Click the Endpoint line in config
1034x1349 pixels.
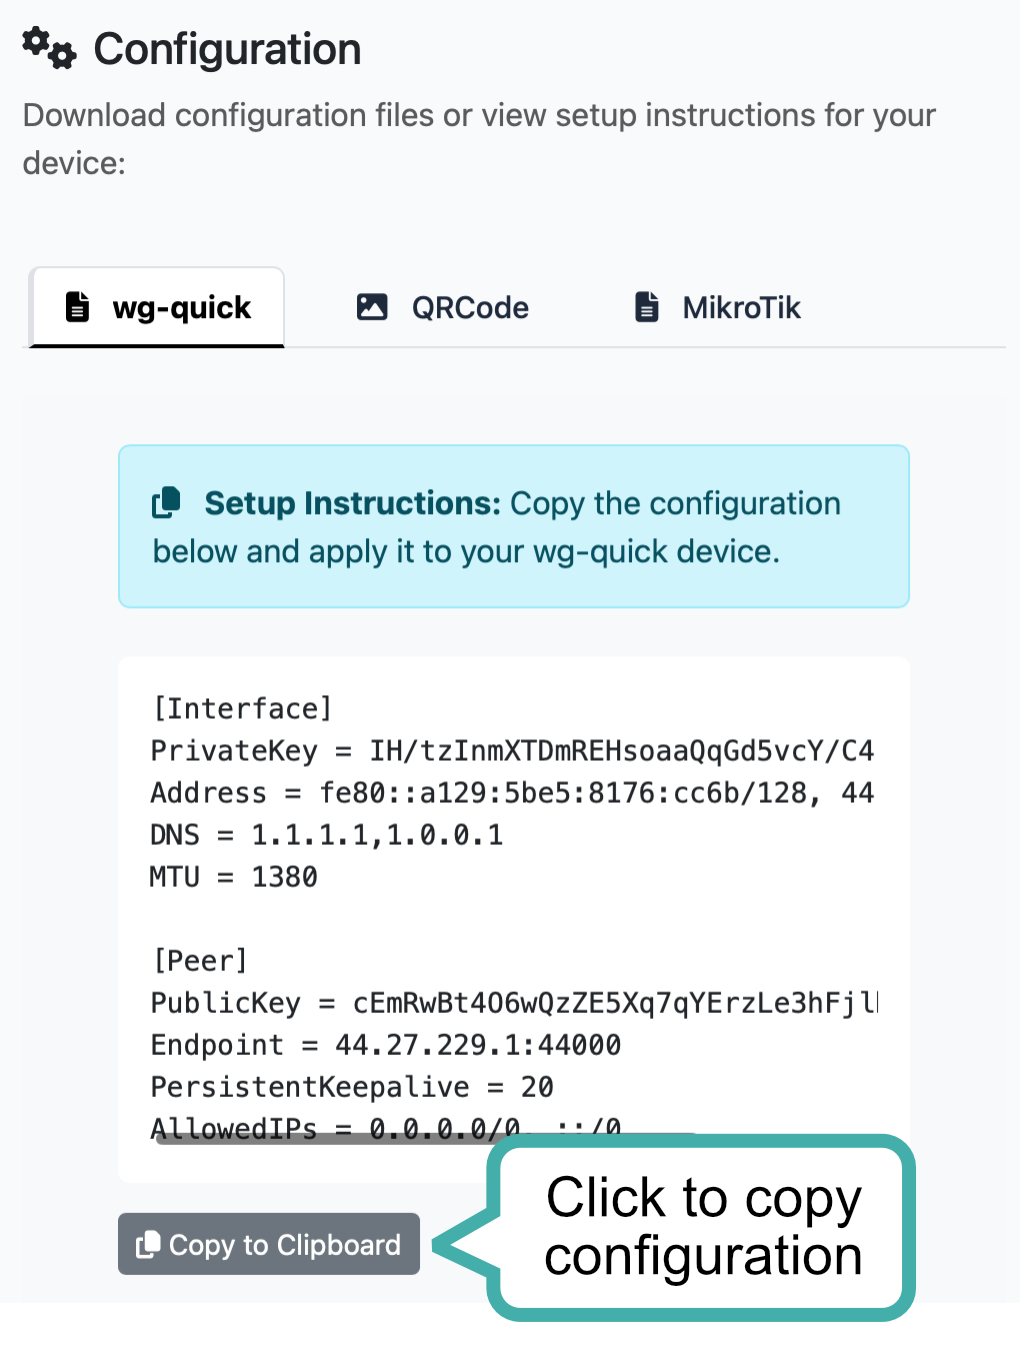(x=386, y=1045)
